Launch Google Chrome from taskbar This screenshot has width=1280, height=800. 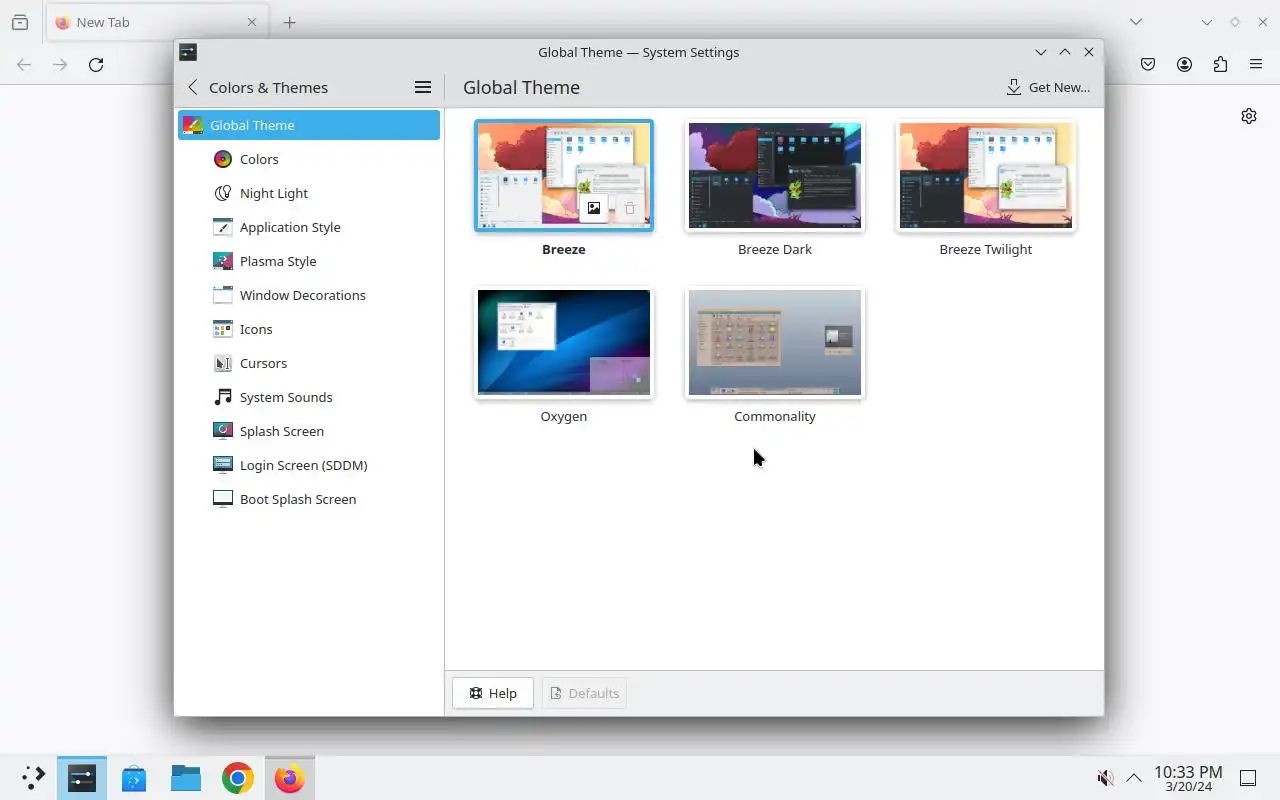click(x=238, y=778)
